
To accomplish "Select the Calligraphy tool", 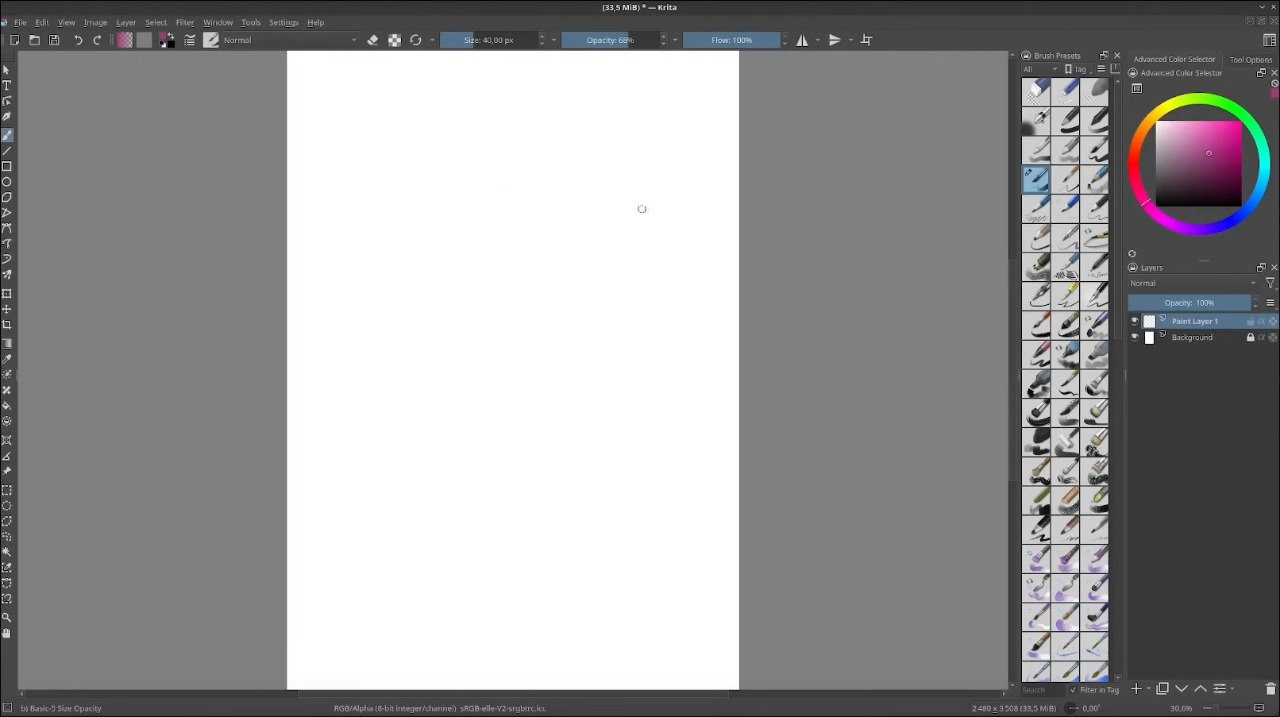I will pos(7,117).
